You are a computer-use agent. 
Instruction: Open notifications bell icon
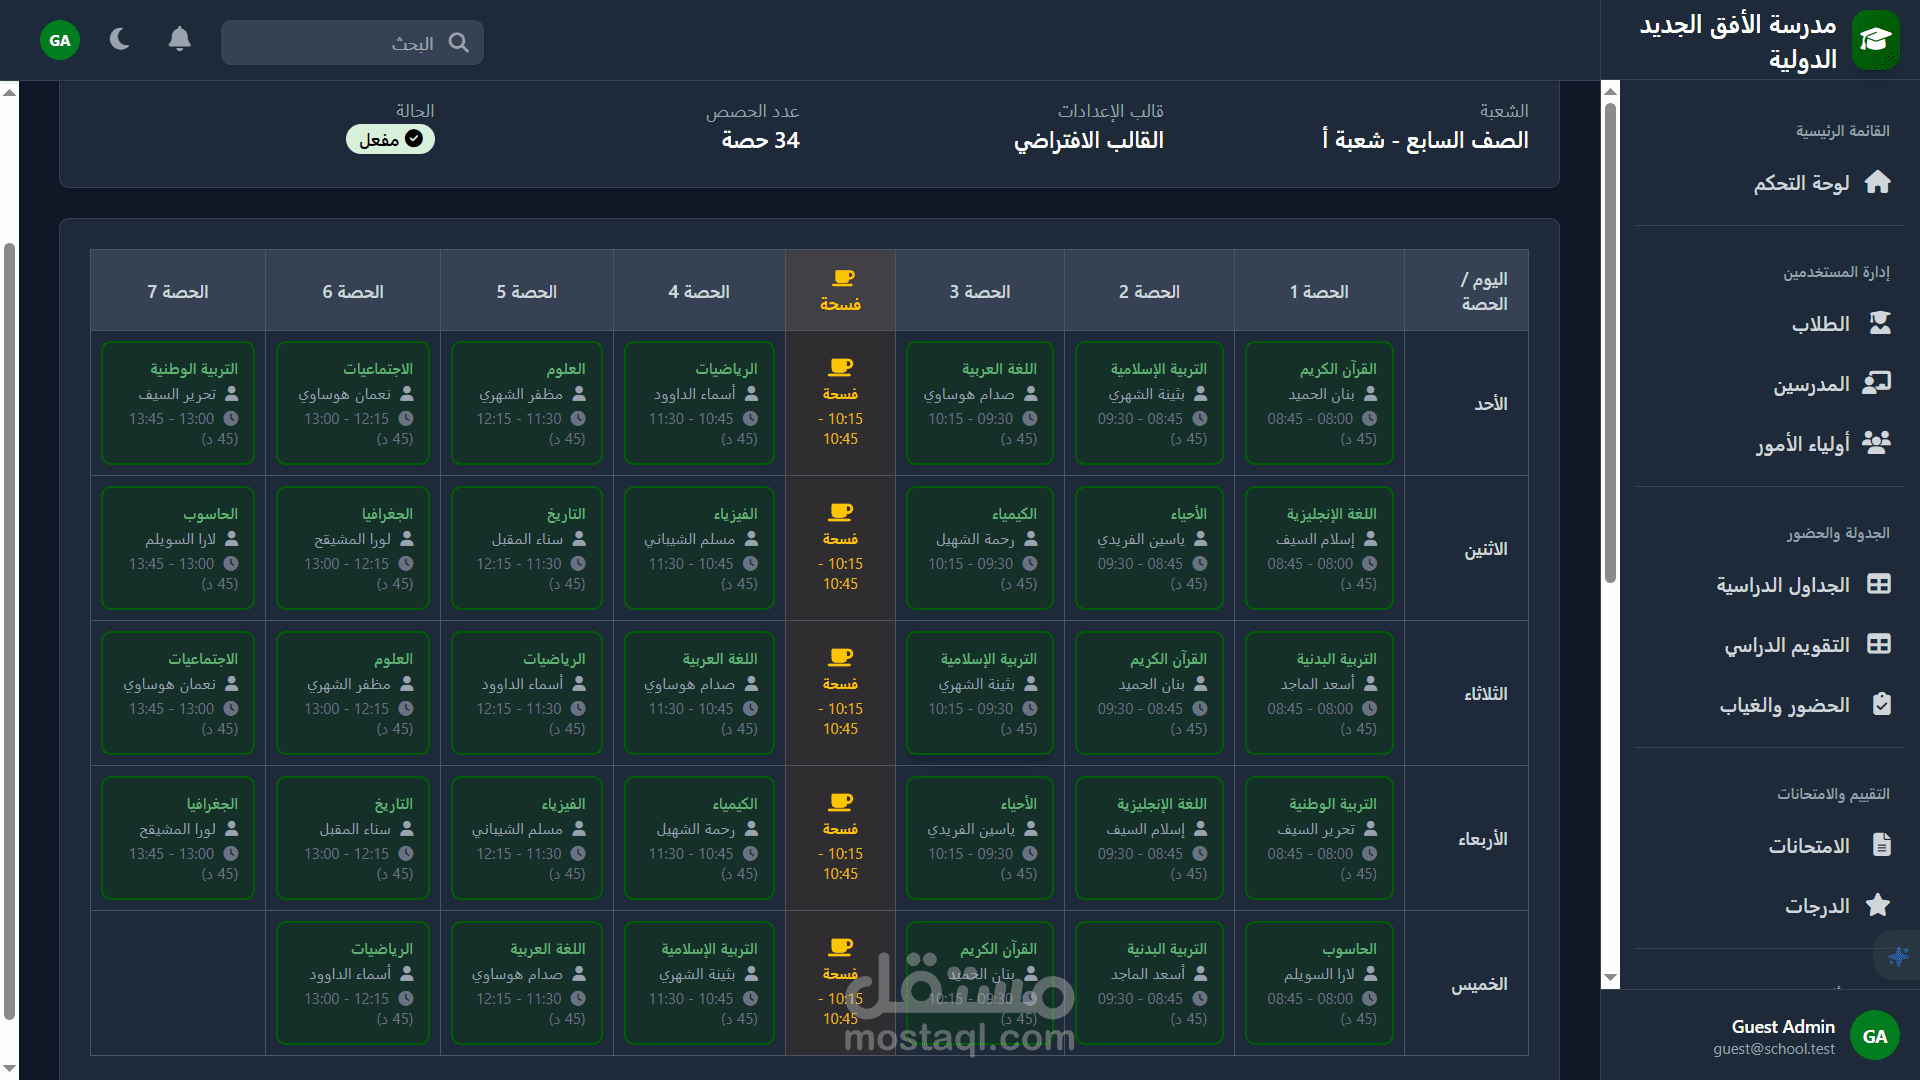(x=179, y=40)
